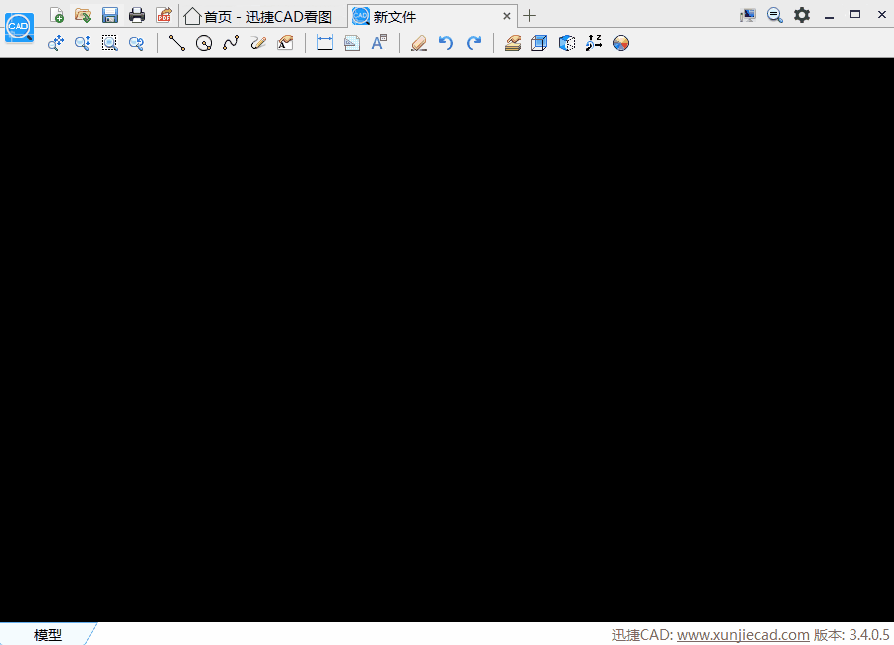
Task: Select the text annotation tool
Action: 379,43
